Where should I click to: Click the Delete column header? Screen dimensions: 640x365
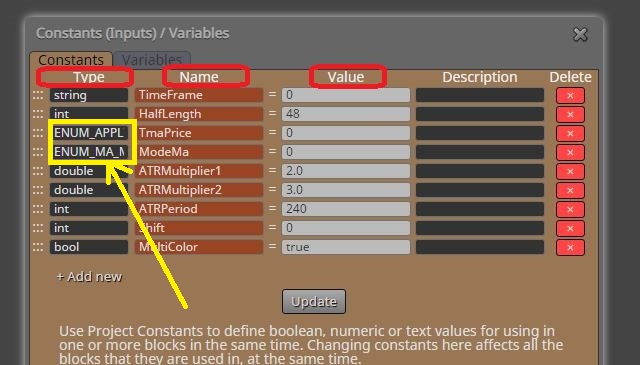click(x=570, y=77)
